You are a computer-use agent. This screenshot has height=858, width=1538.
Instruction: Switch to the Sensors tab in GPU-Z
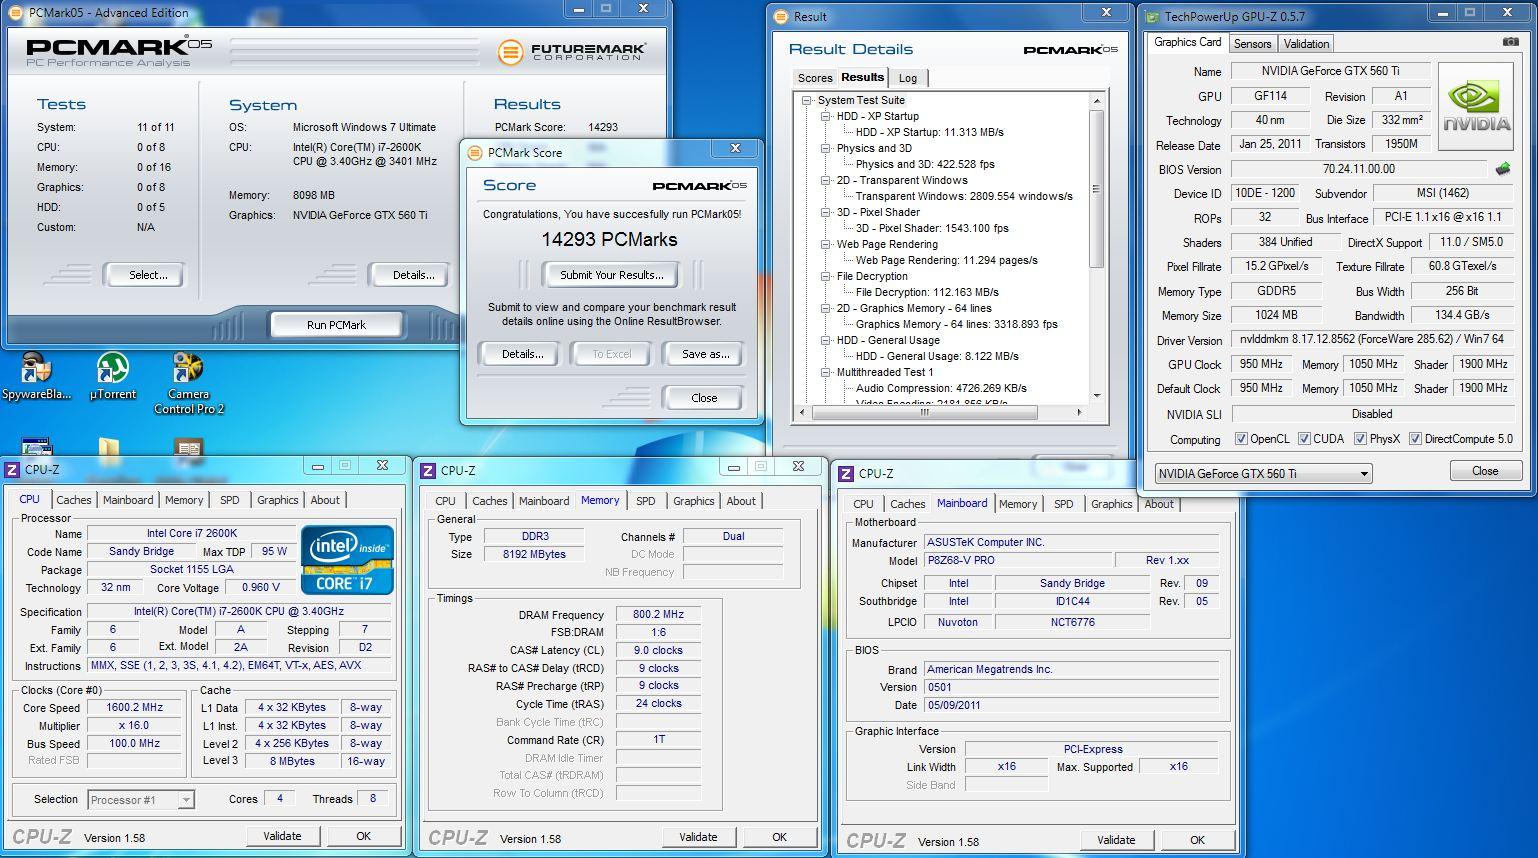[1252, 43]
